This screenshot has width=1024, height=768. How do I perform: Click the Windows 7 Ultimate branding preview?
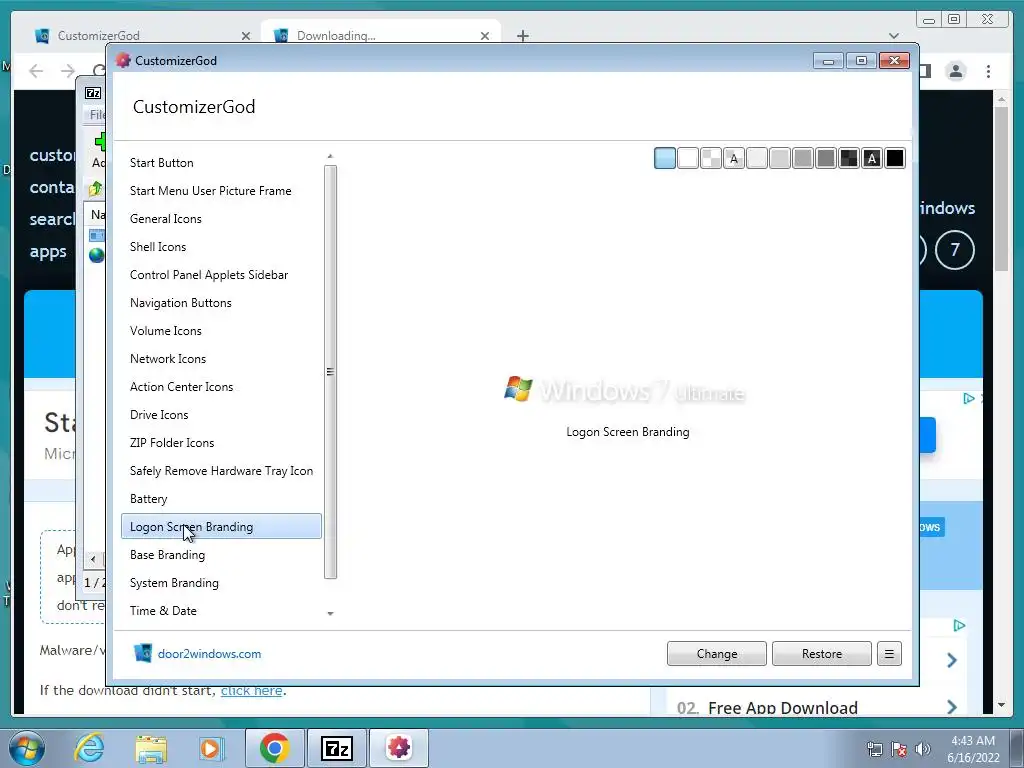624,391
